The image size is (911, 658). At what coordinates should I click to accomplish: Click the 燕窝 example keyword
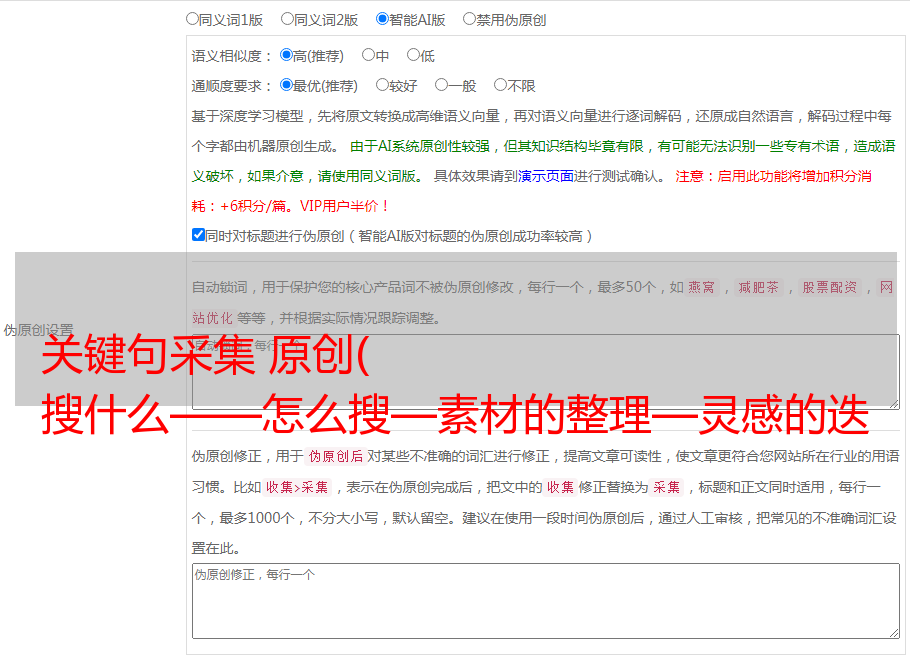tap(702, 287)
